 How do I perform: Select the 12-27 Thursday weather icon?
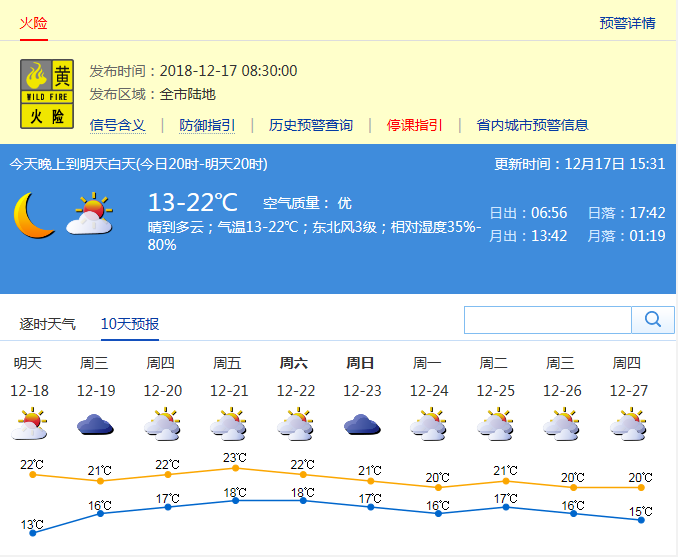click(x=628, y=425)
